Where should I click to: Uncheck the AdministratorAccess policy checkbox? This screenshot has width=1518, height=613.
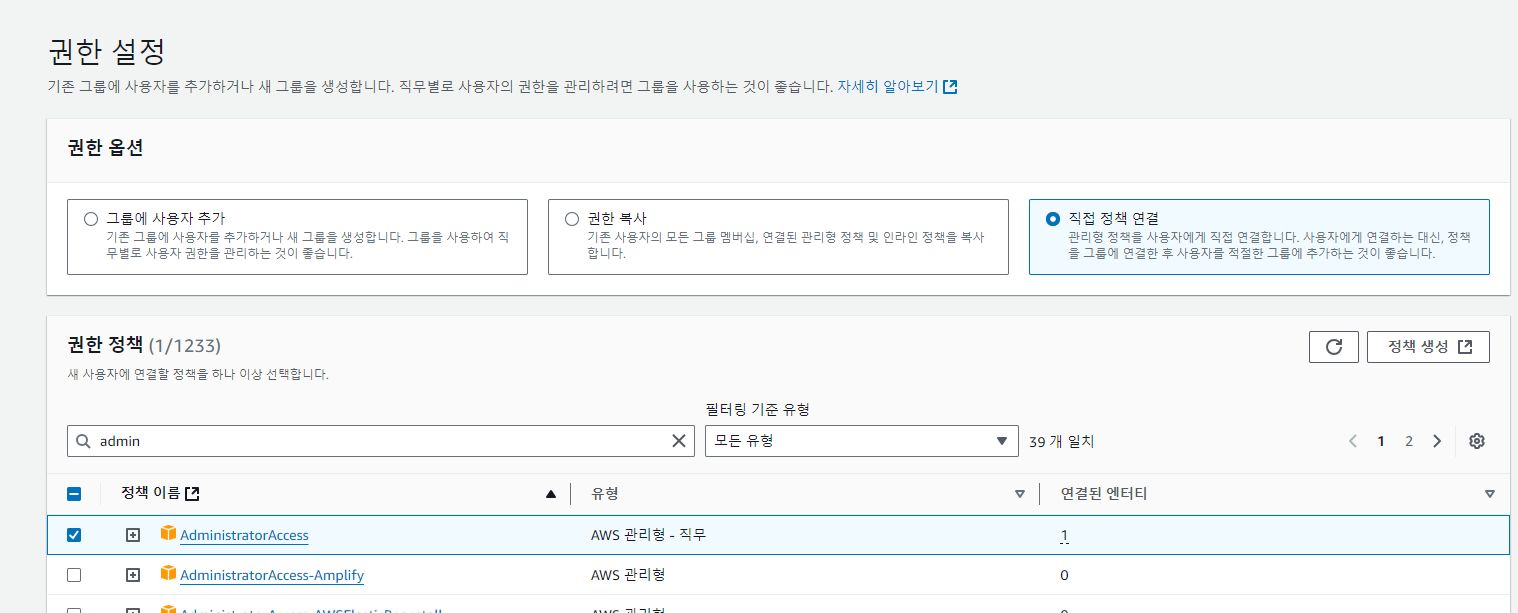click(74, 535)
